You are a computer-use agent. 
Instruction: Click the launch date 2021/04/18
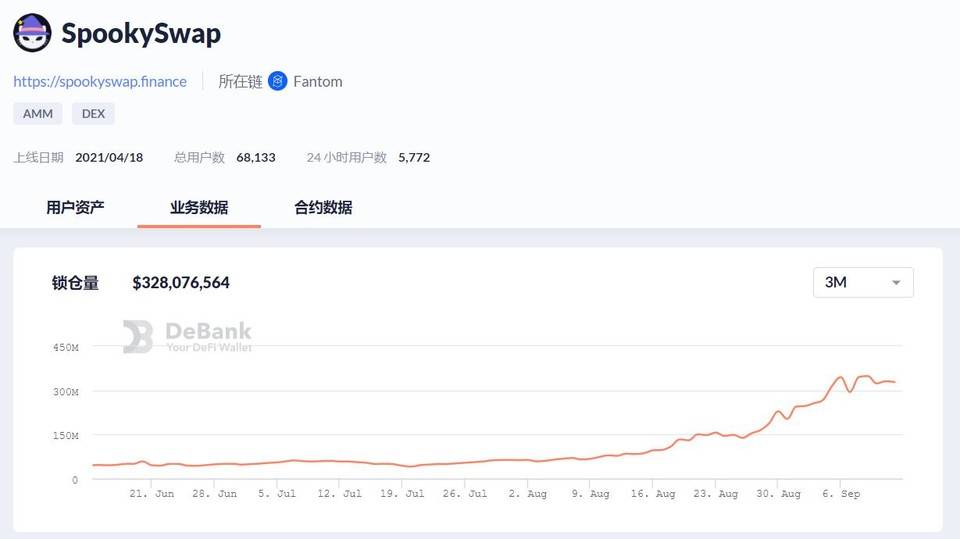coord(109,157)
